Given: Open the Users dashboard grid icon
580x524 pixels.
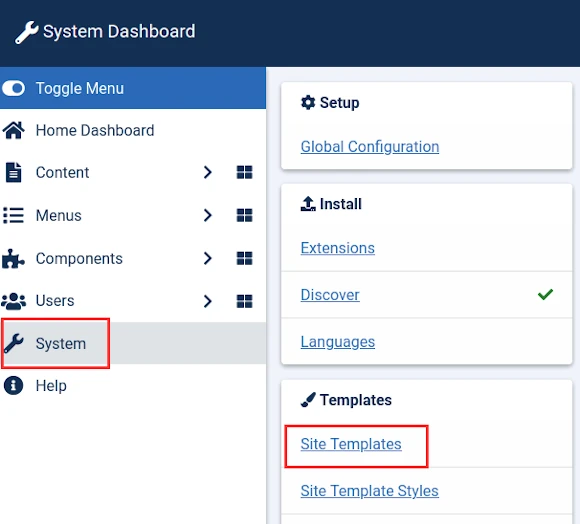Looking at the screenshot, I should 244,301.
